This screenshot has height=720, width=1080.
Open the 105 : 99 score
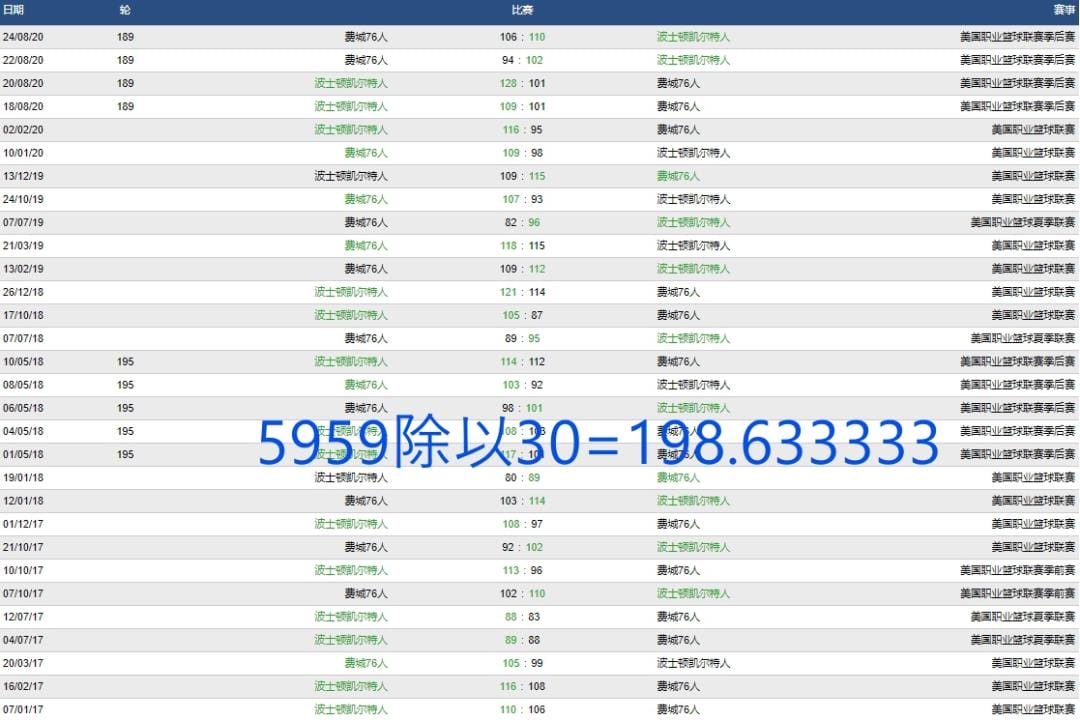point(522,664)
